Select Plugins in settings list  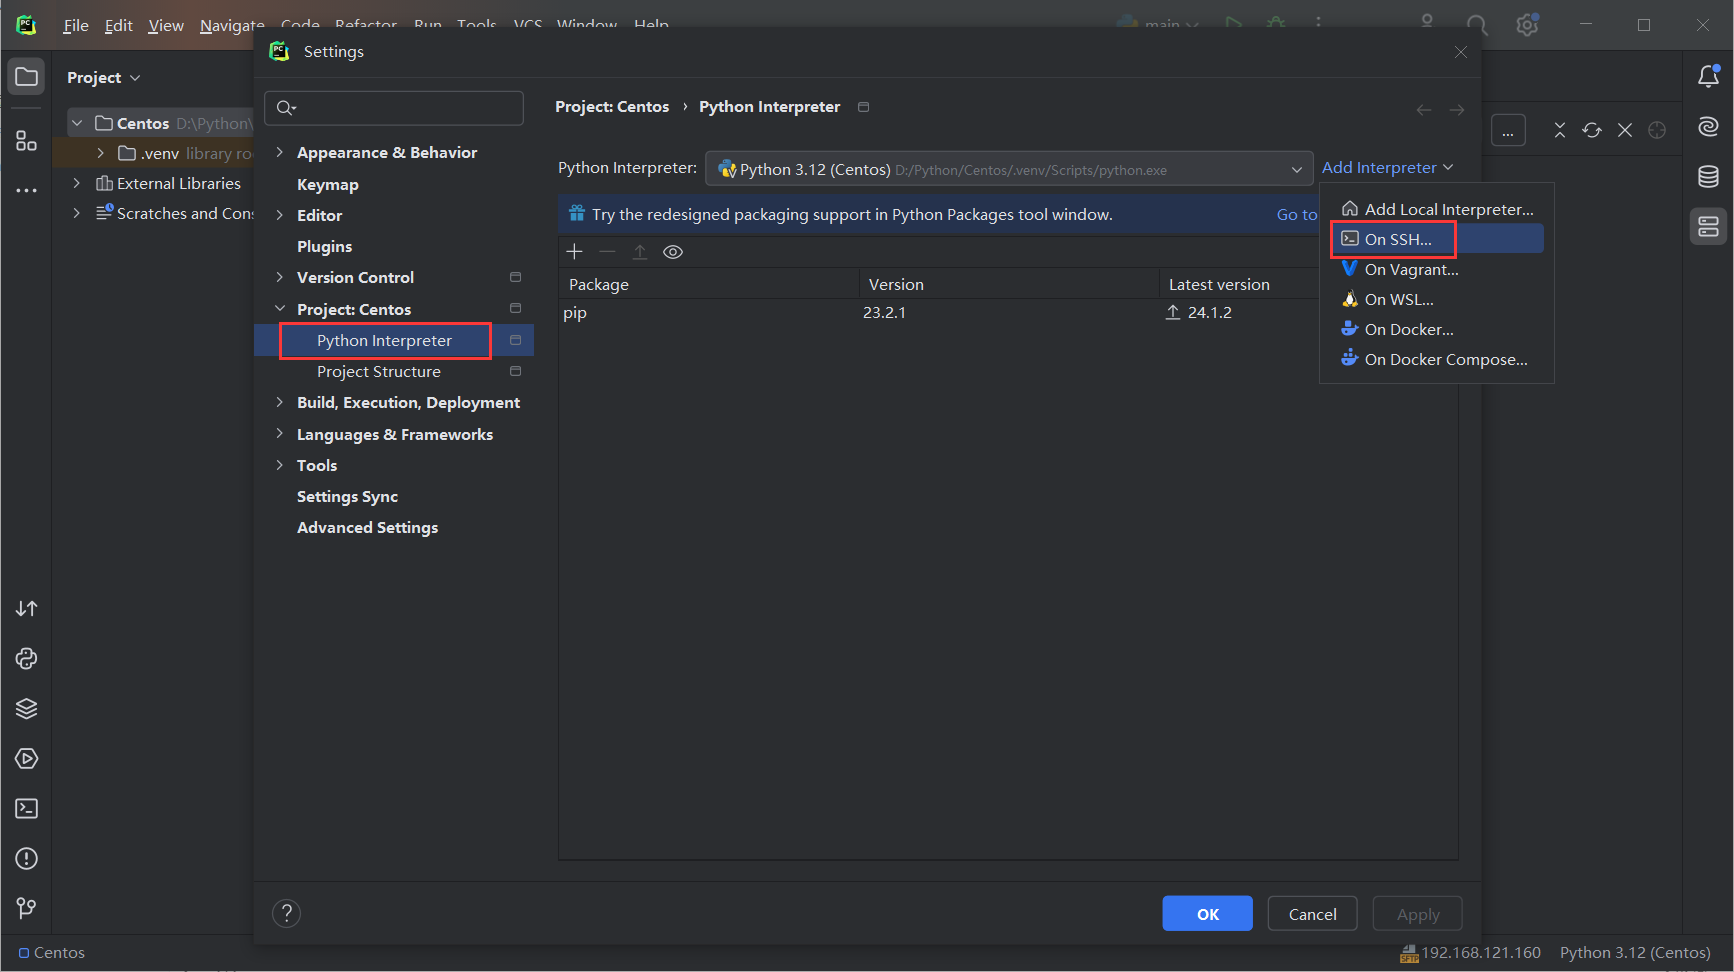(x=324, y=246)
